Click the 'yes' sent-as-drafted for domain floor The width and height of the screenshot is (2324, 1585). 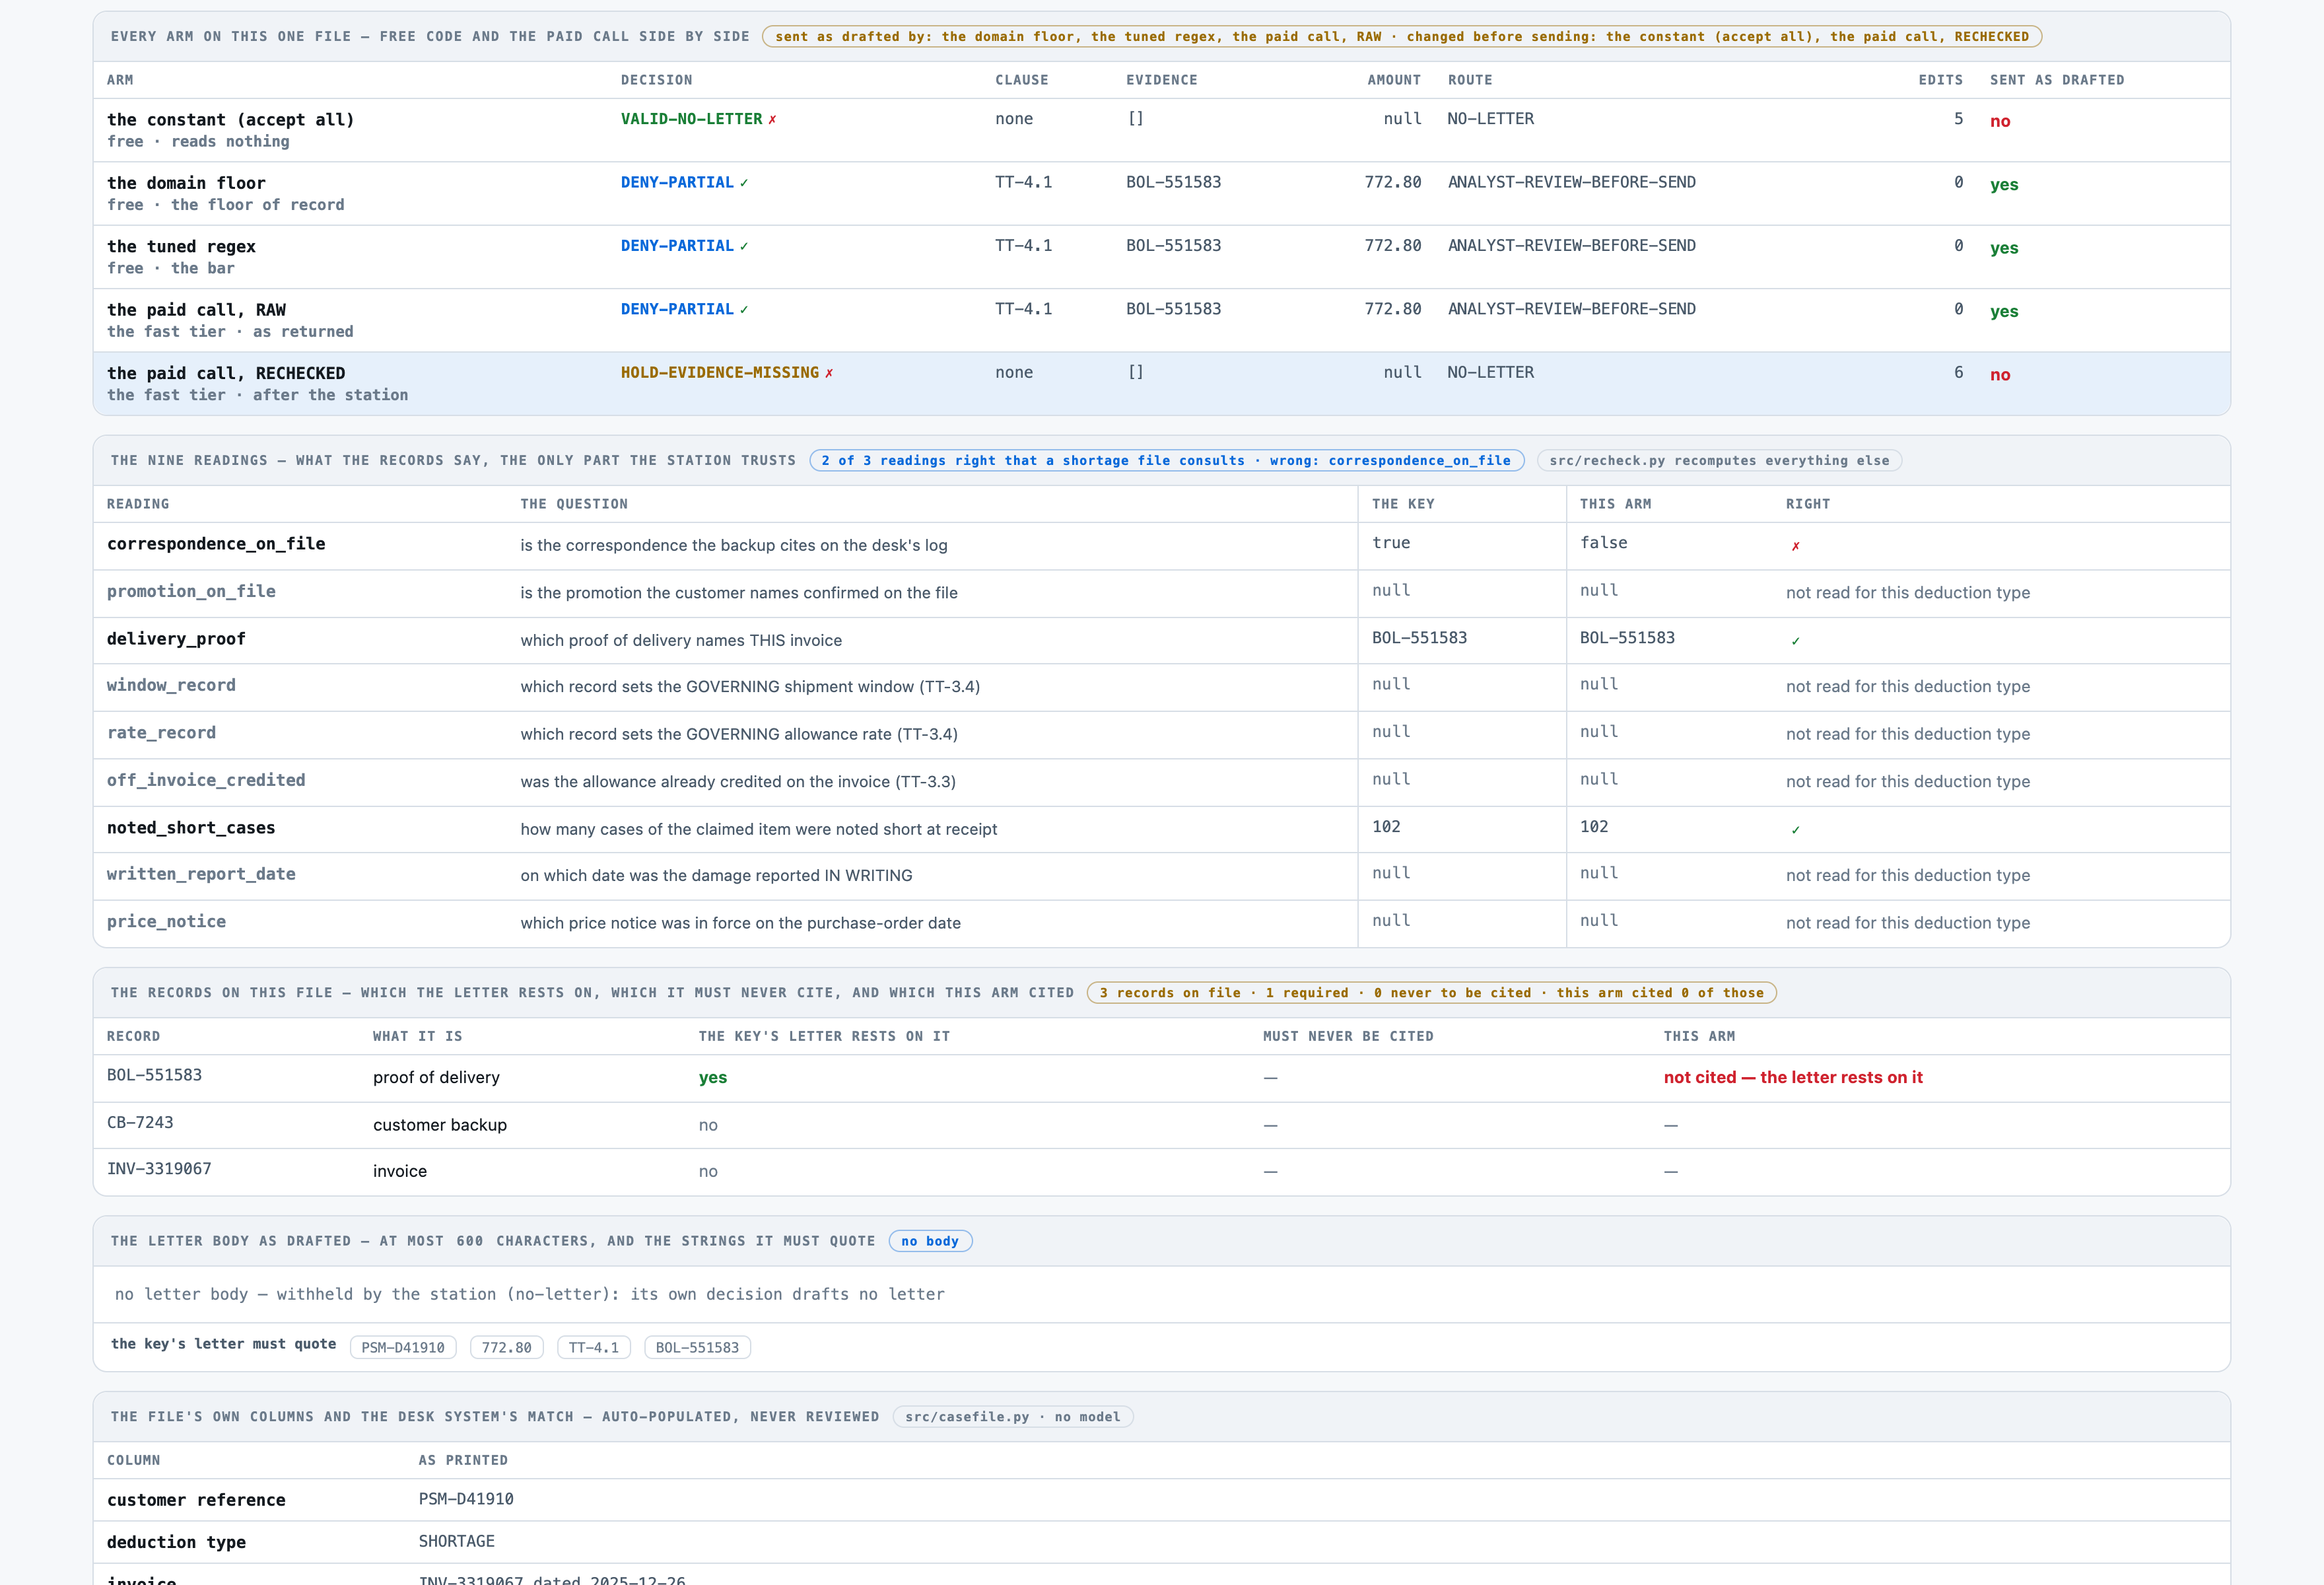coord(2004,185)
